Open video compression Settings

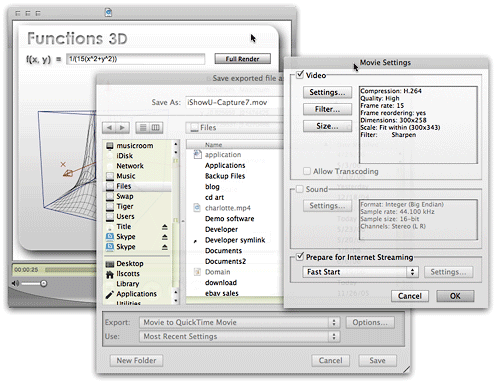point(327,92)
